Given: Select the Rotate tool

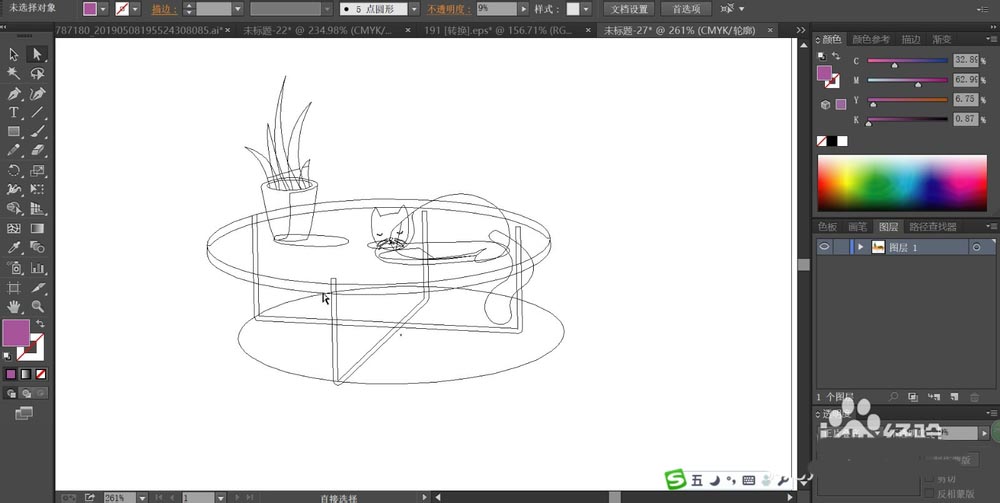Looking at the screenshot, I should (x=13, y=170).
